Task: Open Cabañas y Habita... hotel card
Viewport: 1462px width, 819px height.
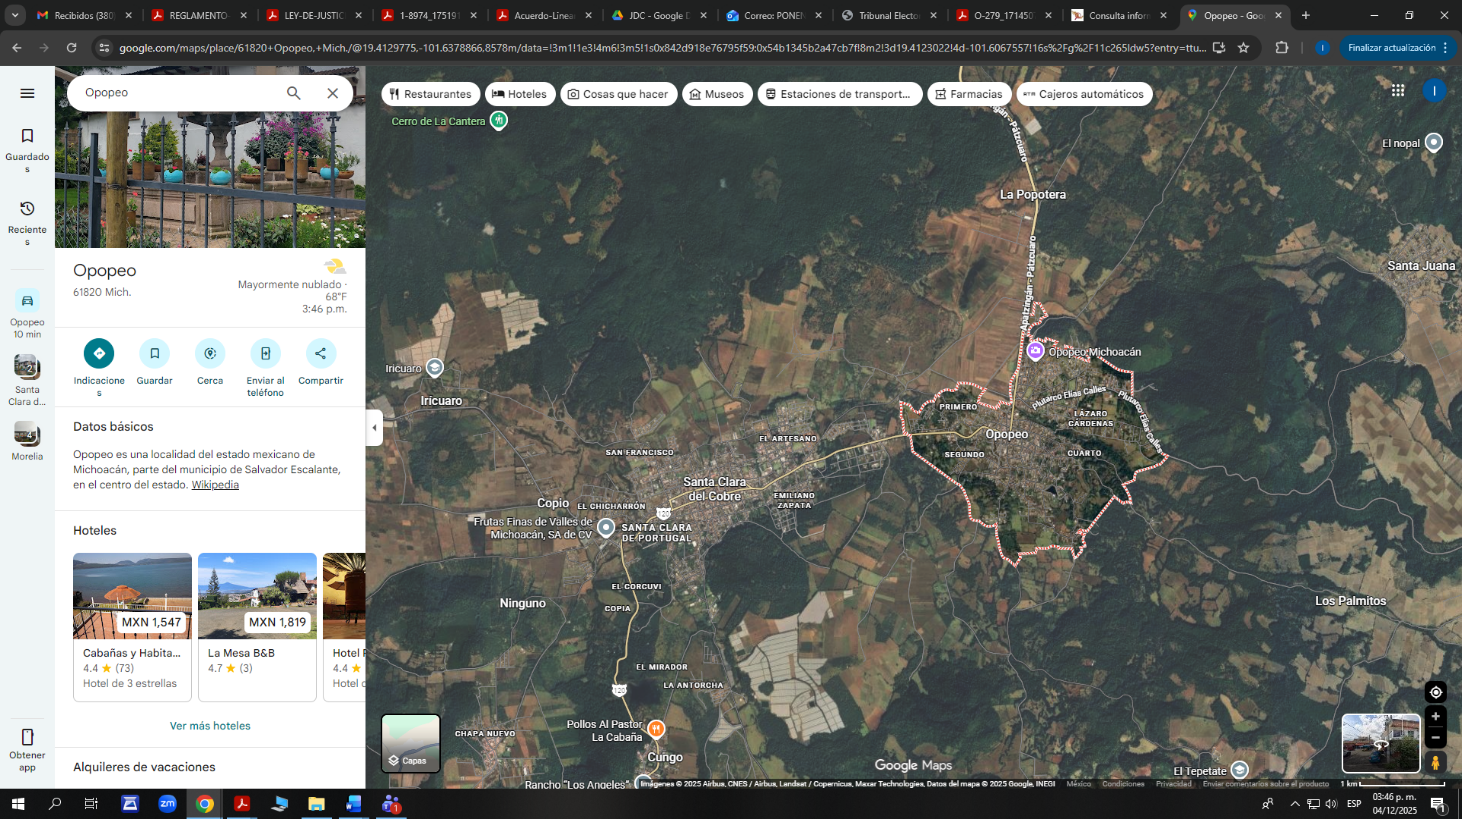Action: tap(132, 626)
